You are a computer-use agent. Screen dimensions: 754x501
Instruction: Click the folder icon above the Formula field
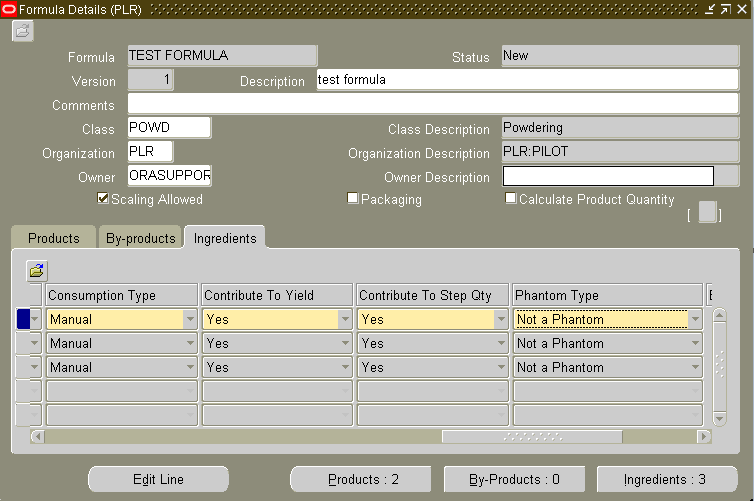point(23,32)
